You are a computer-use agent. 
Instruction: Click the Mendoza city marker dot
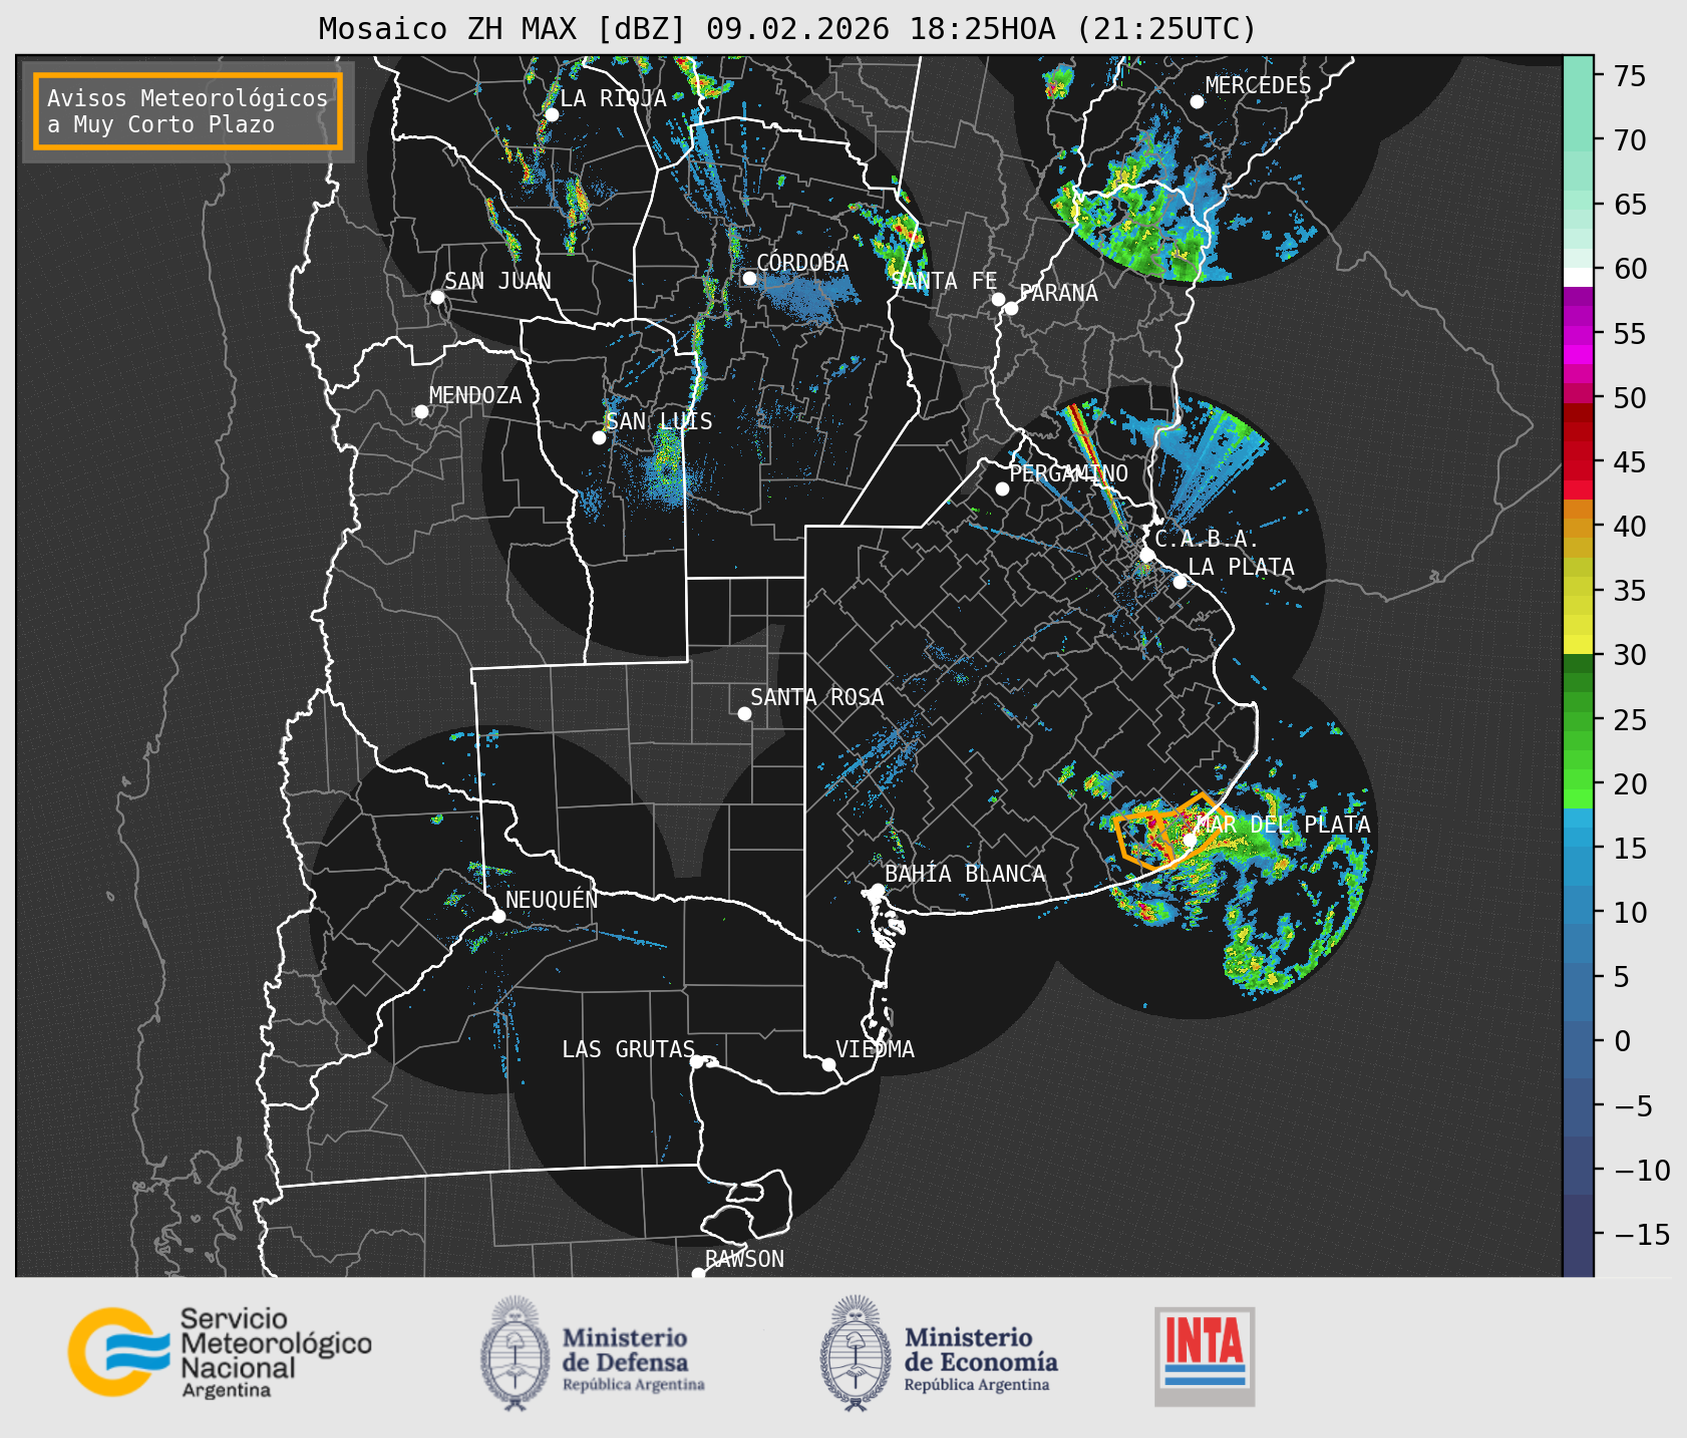point(421,412)
